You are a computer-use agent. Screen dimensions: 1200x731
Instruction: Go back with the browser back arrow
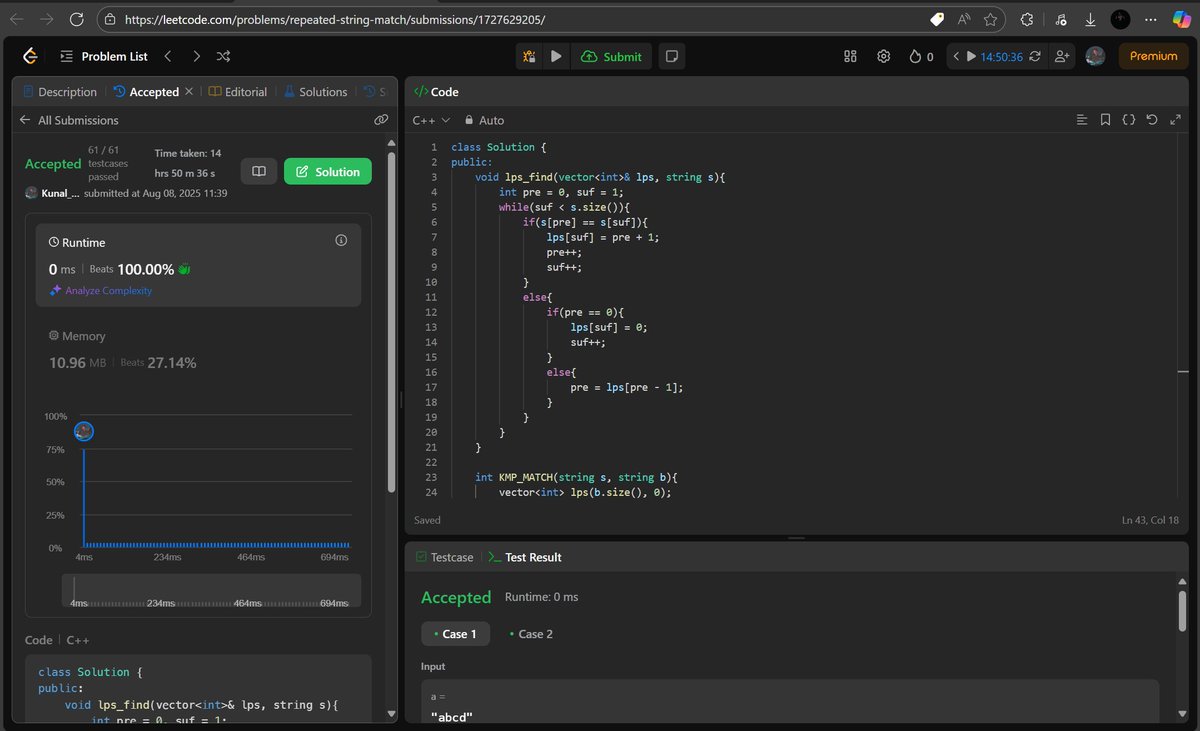coord(16,19)
